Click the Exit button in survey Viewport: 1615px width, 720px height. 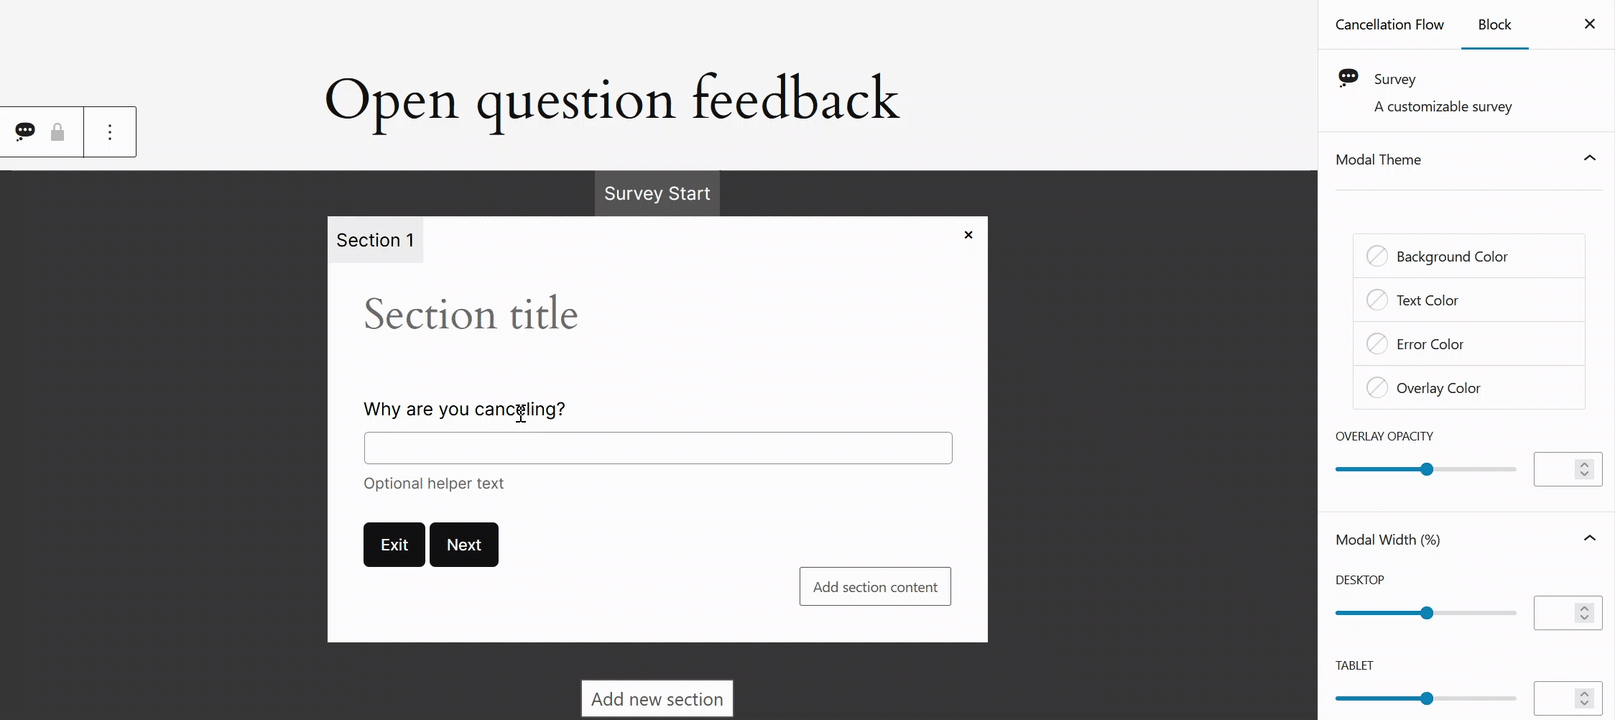point(394,545)
